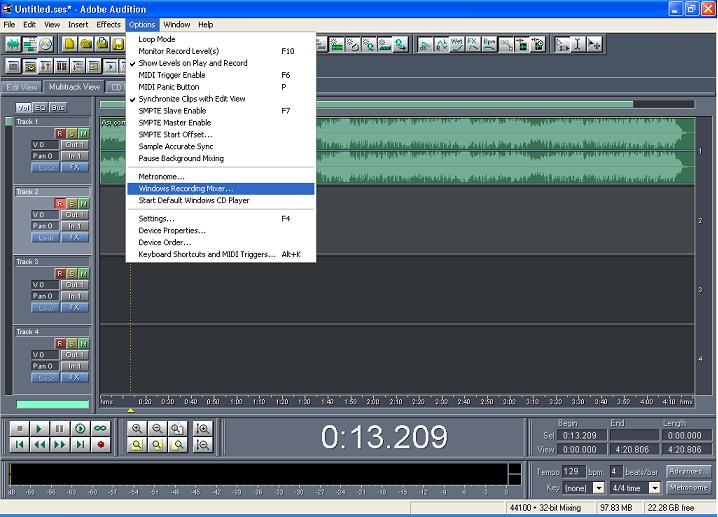Jump to the end with Go to End
This screenshot has width=718, height=517.
click(80, 444)
